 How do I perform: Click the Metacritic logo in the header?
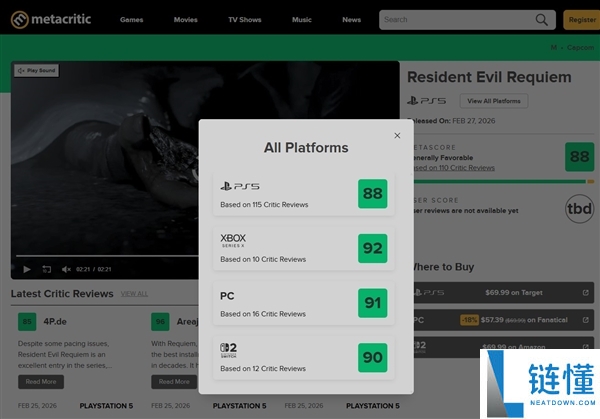point(51,19)
